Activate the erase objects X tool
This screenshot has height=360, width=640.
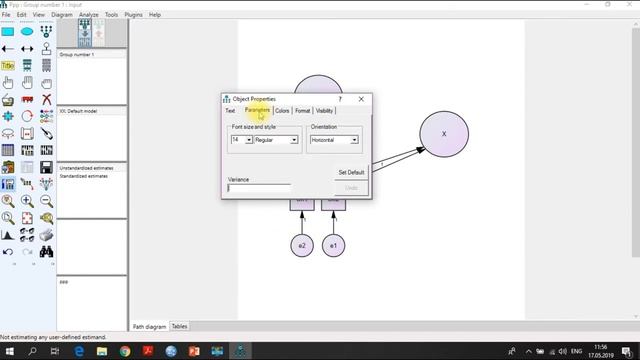(46, 100)
